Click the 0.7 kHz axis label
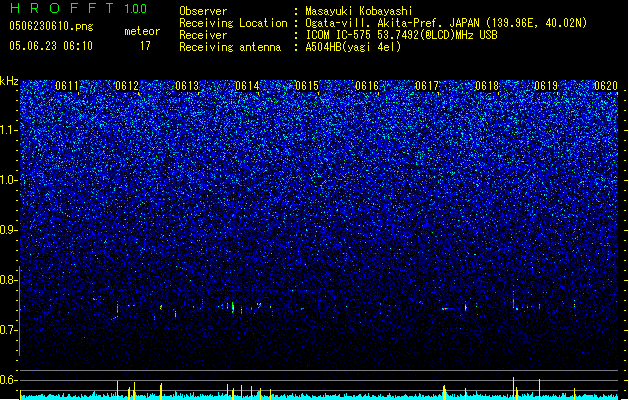This screenshot has height=400, width=629. tap(8, 330)
